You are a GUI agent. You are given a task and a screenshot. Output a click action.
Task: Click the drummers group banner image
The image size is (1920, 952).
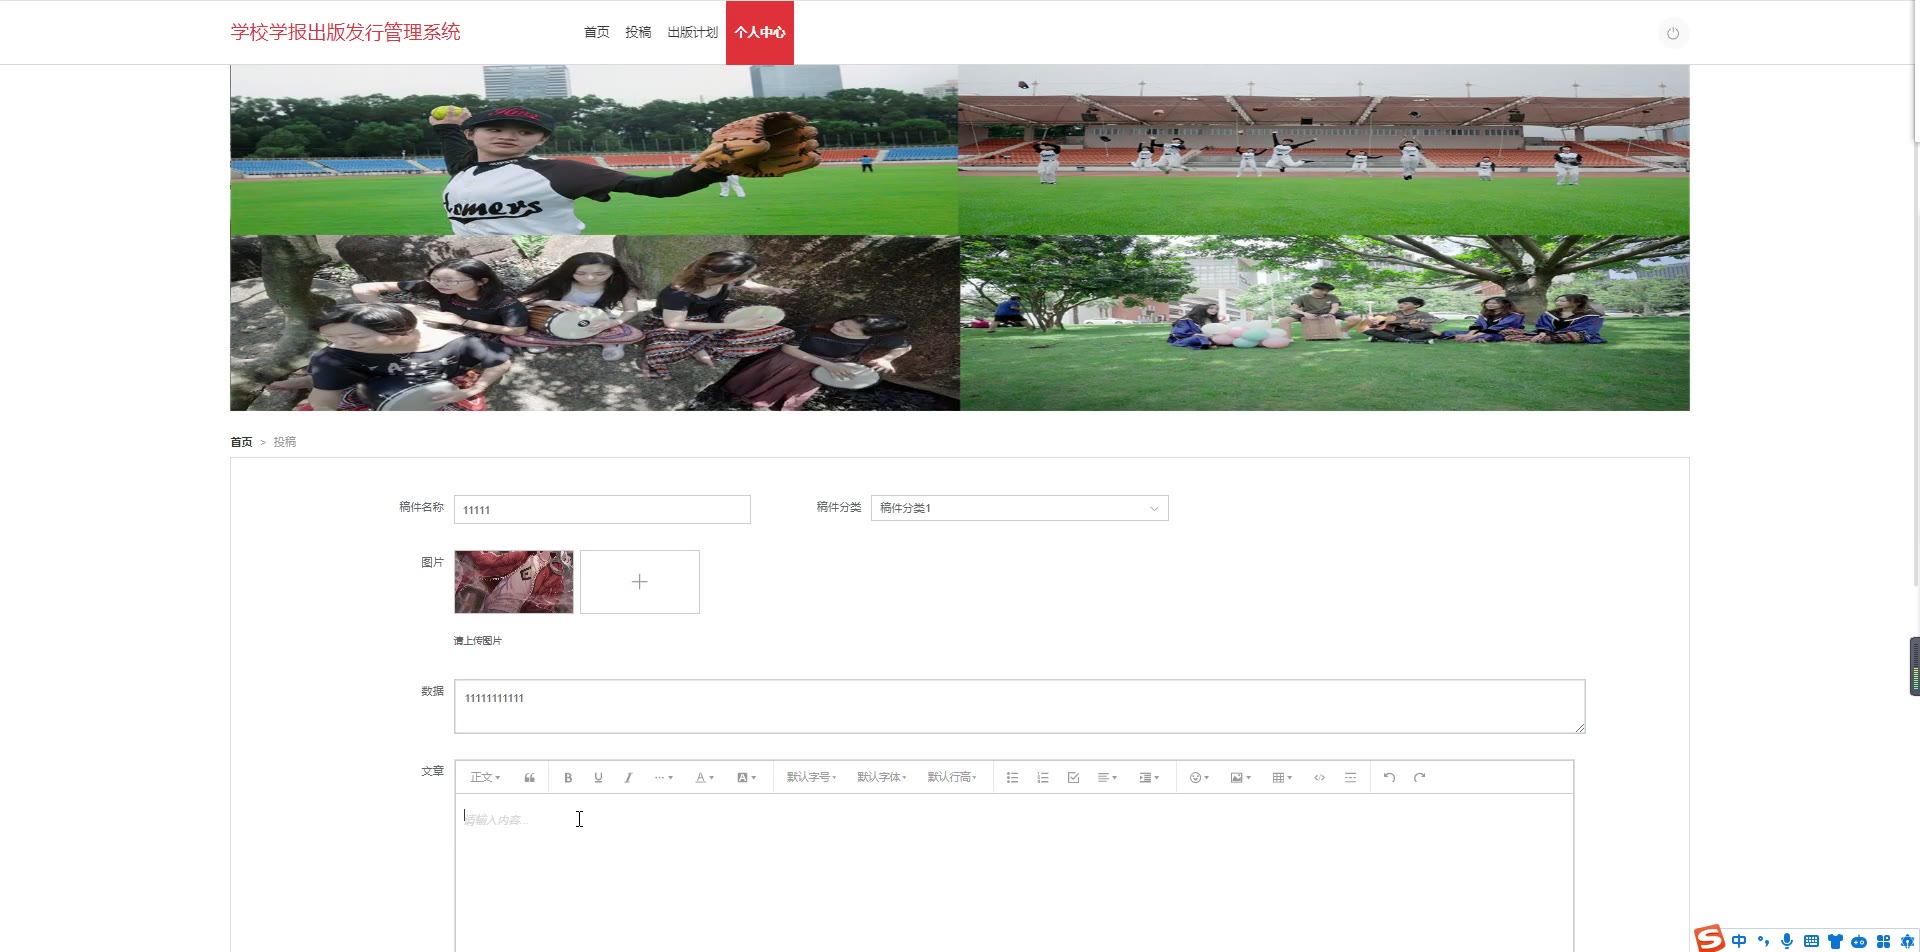[595, 323]
